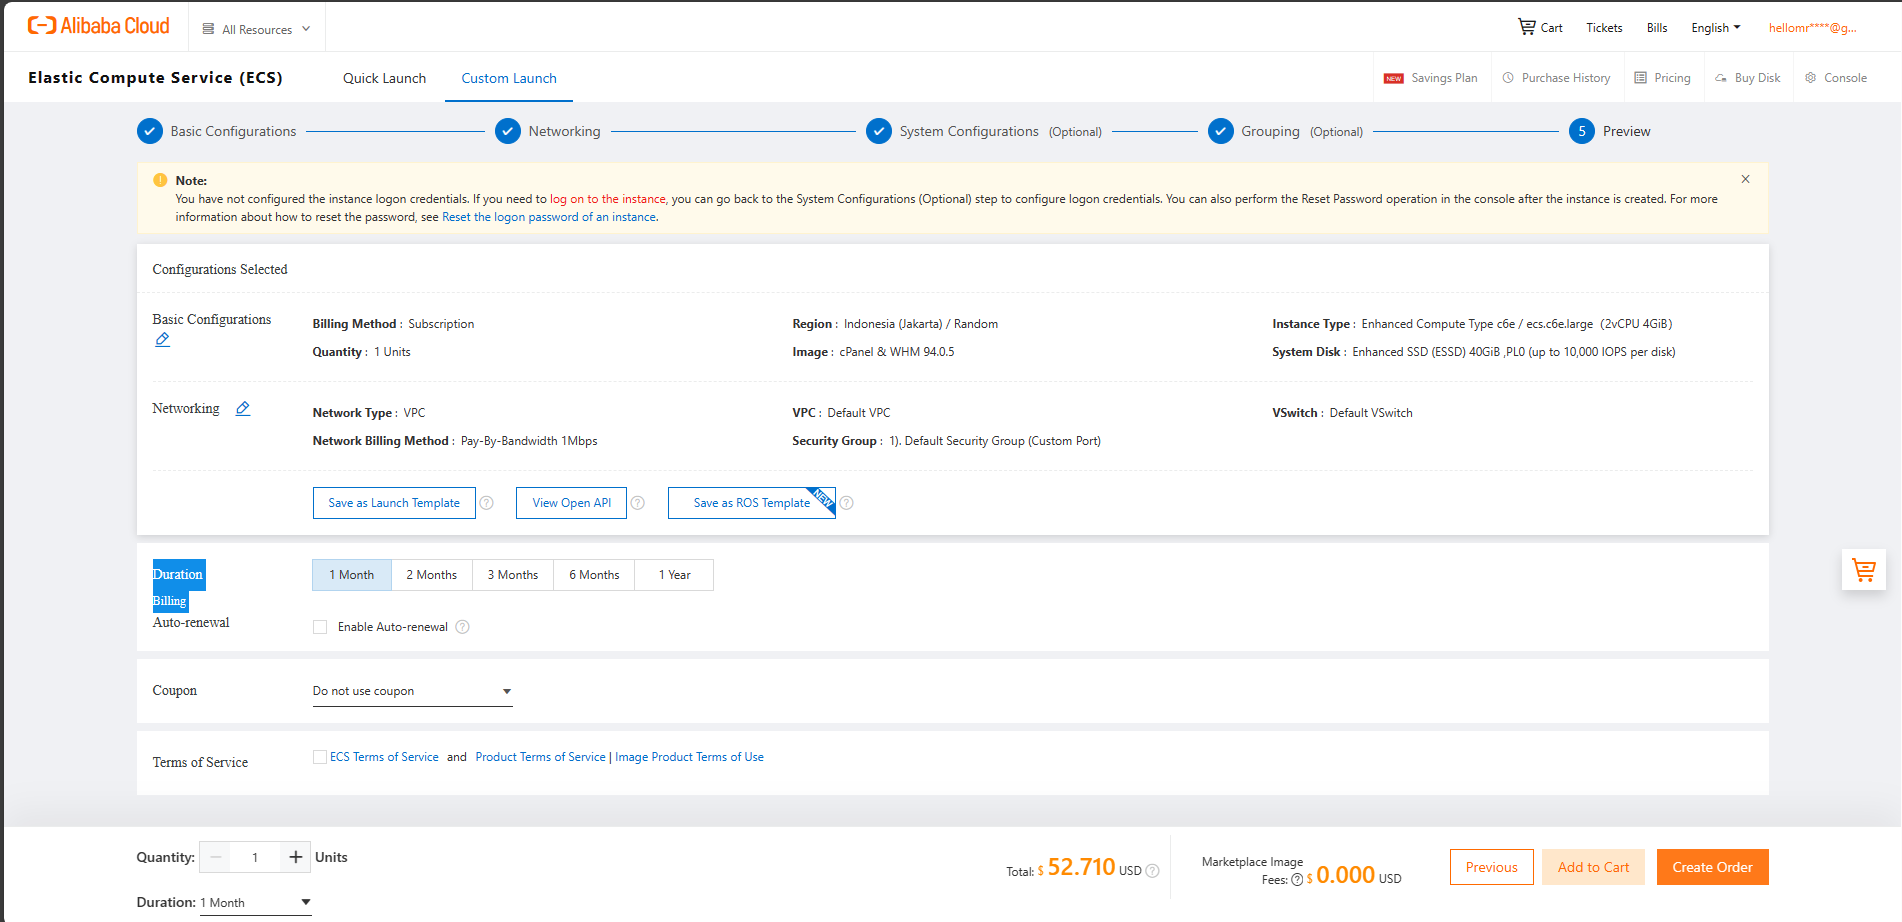Viewport: 1902px width, 922px height.
Task: Click the Preview step number 5
Action: 1582,131
